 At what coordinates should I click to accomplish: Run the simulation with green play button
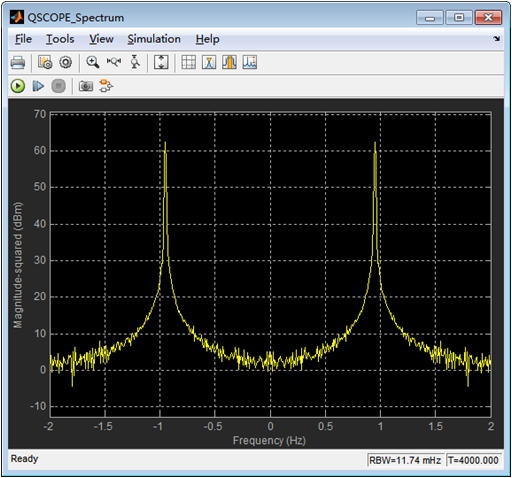18,86
